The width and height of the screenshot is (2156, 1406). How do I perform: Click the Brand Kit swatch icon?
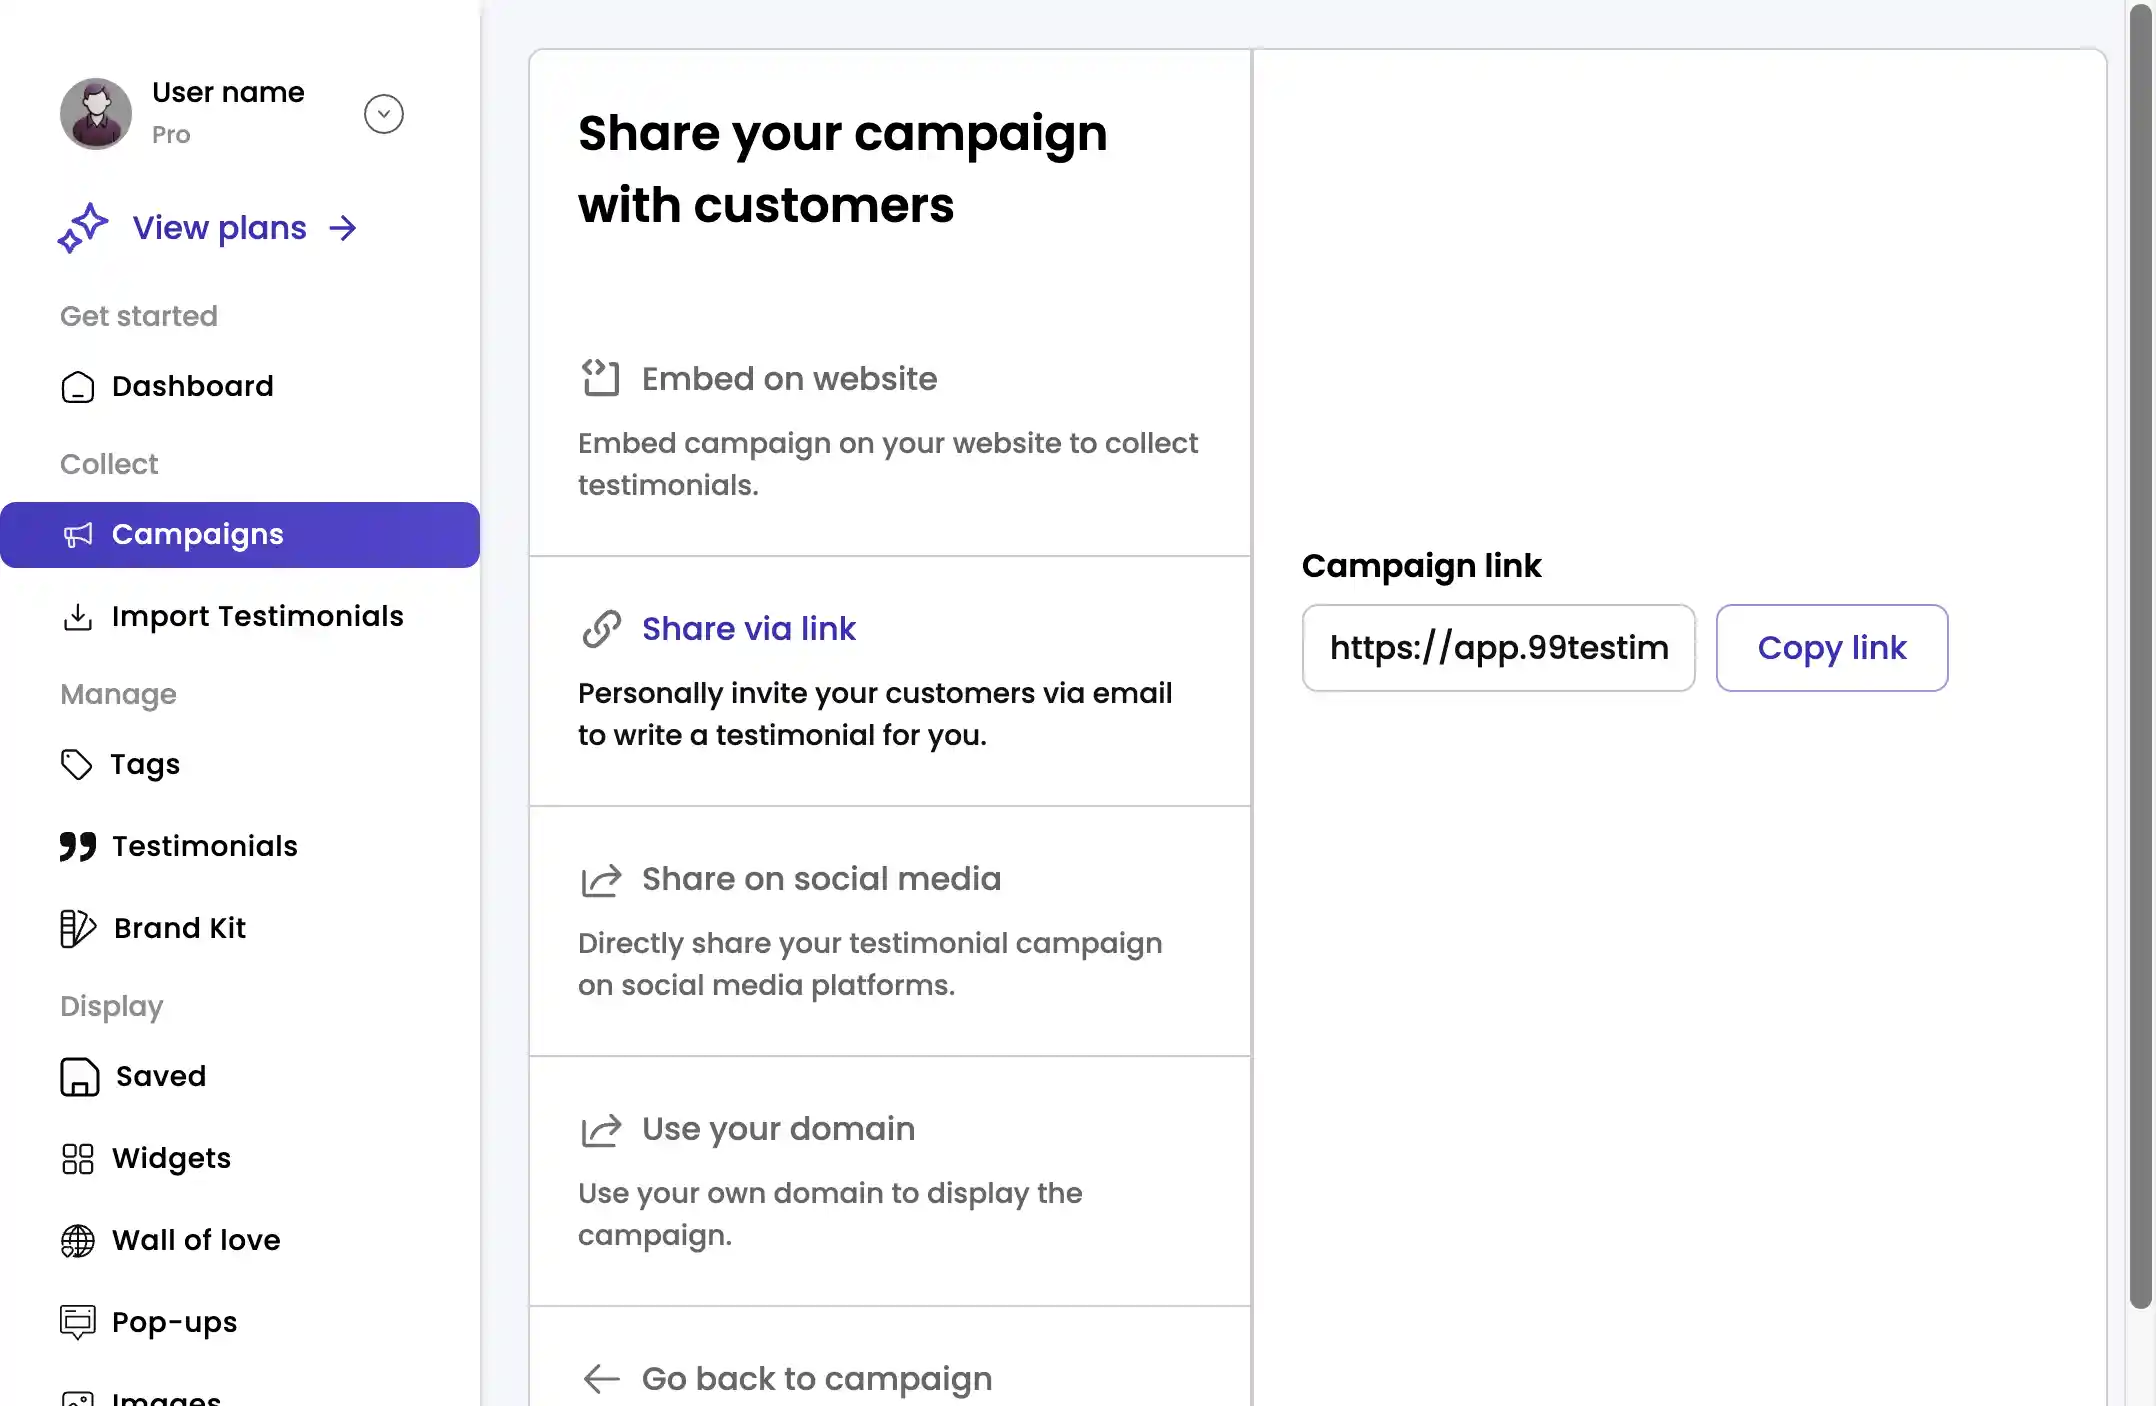[x=77, y=929]
